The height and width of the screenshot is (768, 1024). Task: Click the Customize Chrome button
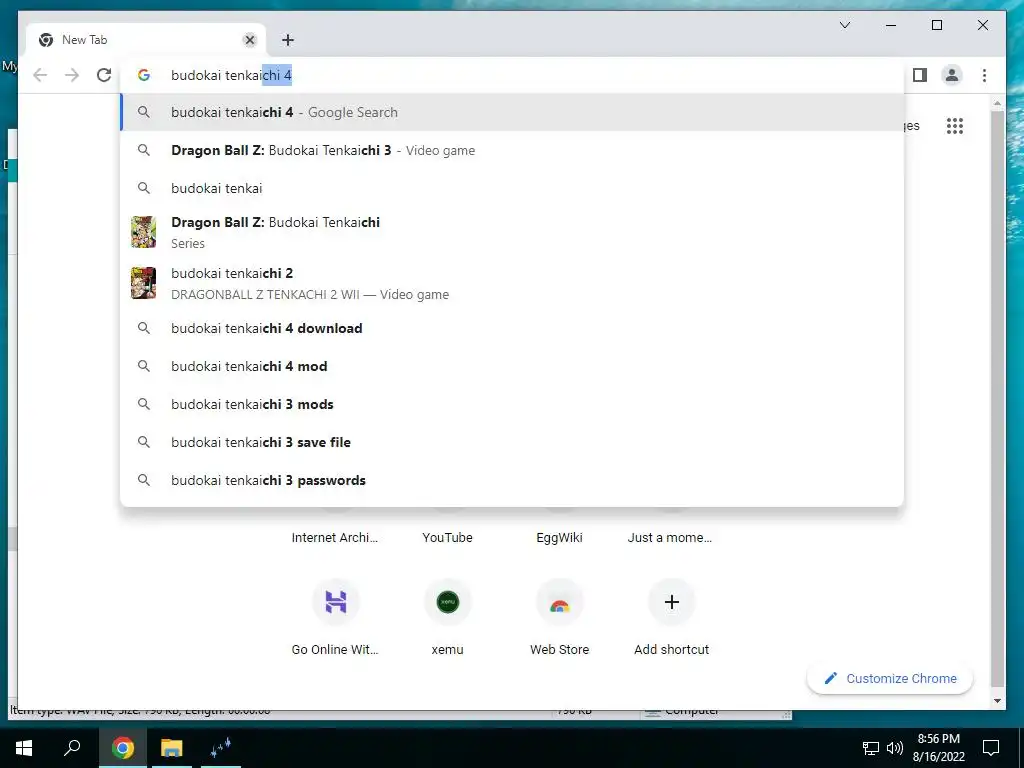click(x=890, y=679)
